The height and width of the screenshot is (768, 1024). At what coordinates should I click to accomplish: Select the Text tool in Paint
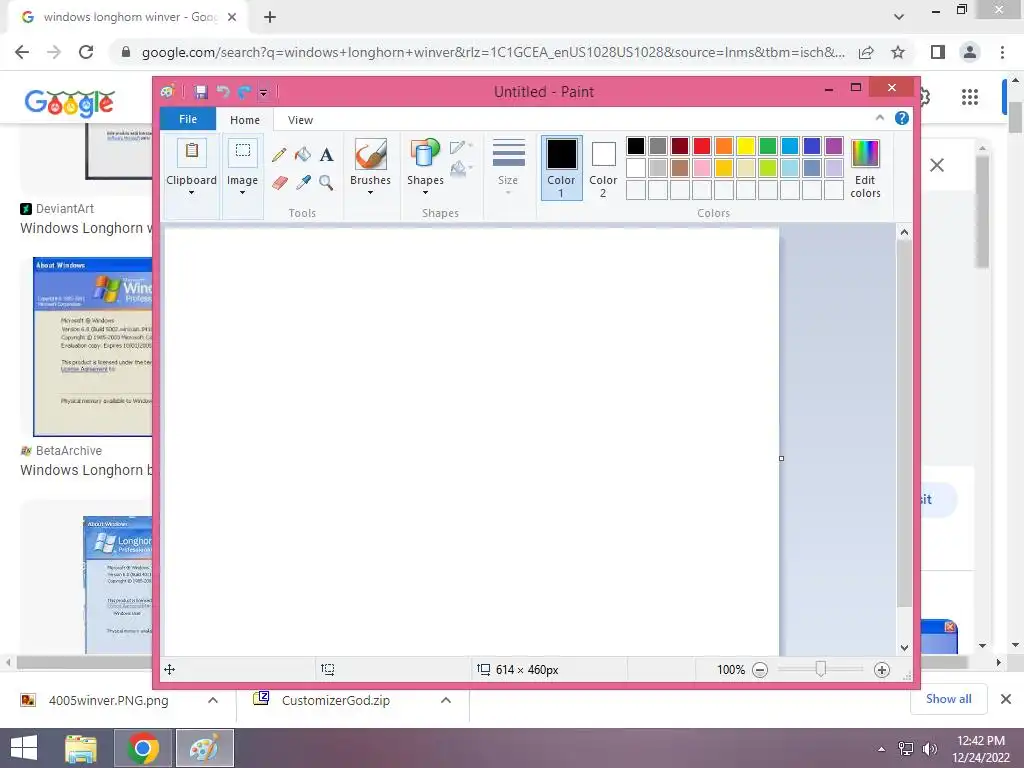pos(327,155)
